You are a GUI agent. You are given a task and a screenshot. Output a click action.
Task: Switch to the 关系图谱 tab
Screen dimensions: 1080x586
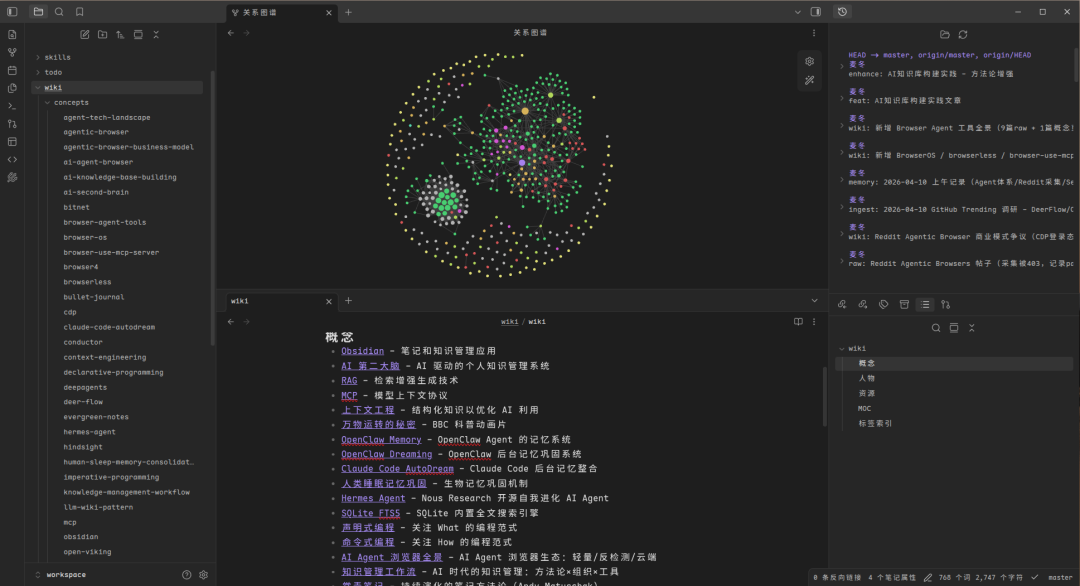(282, 12)
